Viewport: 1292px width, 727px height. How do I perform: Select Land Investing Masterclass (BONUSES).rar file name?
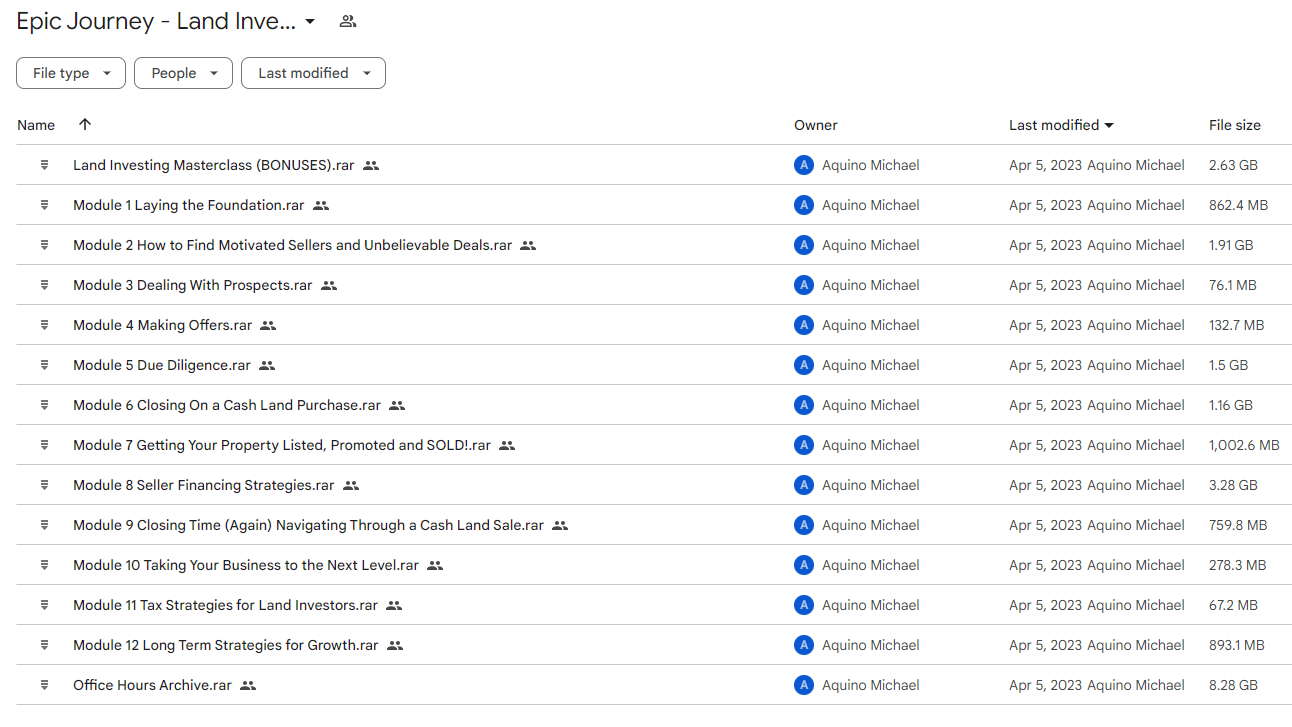coord(213,165)
